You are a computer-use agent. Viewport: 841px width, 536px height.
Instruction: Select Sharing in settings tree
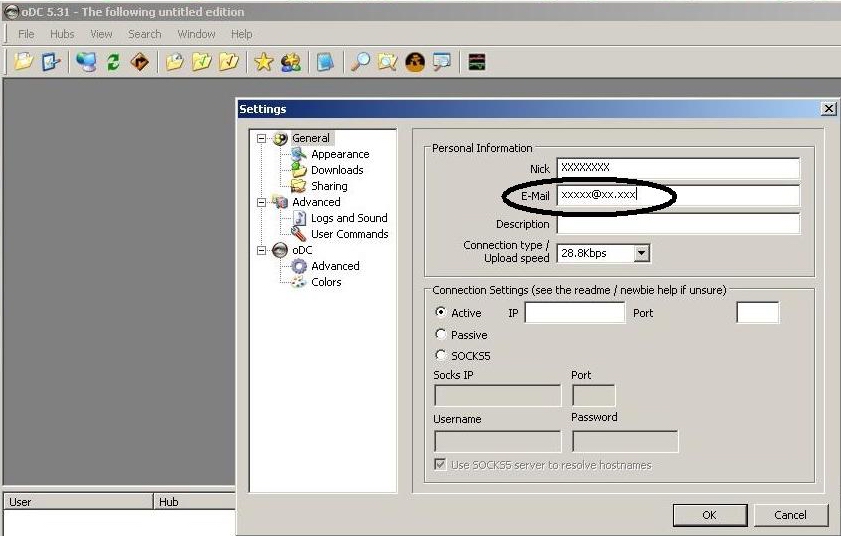pyautogui.click(x=329, y=186)
